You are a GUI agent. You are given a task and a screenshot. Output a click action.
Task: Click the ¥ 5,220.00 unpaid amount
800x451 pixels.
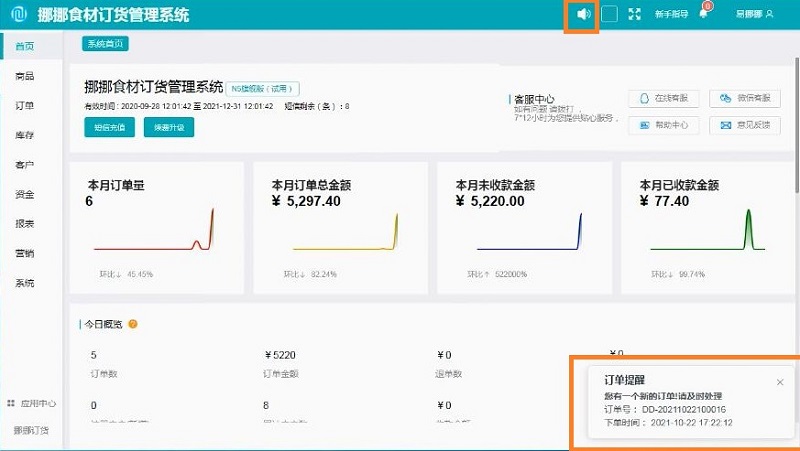coord(490,202)
